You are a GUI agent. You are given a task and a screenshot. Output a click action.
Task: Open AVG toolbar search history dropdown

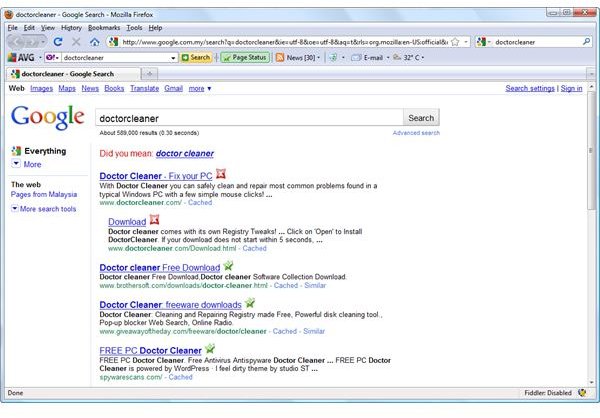click(x=173, y=58)
